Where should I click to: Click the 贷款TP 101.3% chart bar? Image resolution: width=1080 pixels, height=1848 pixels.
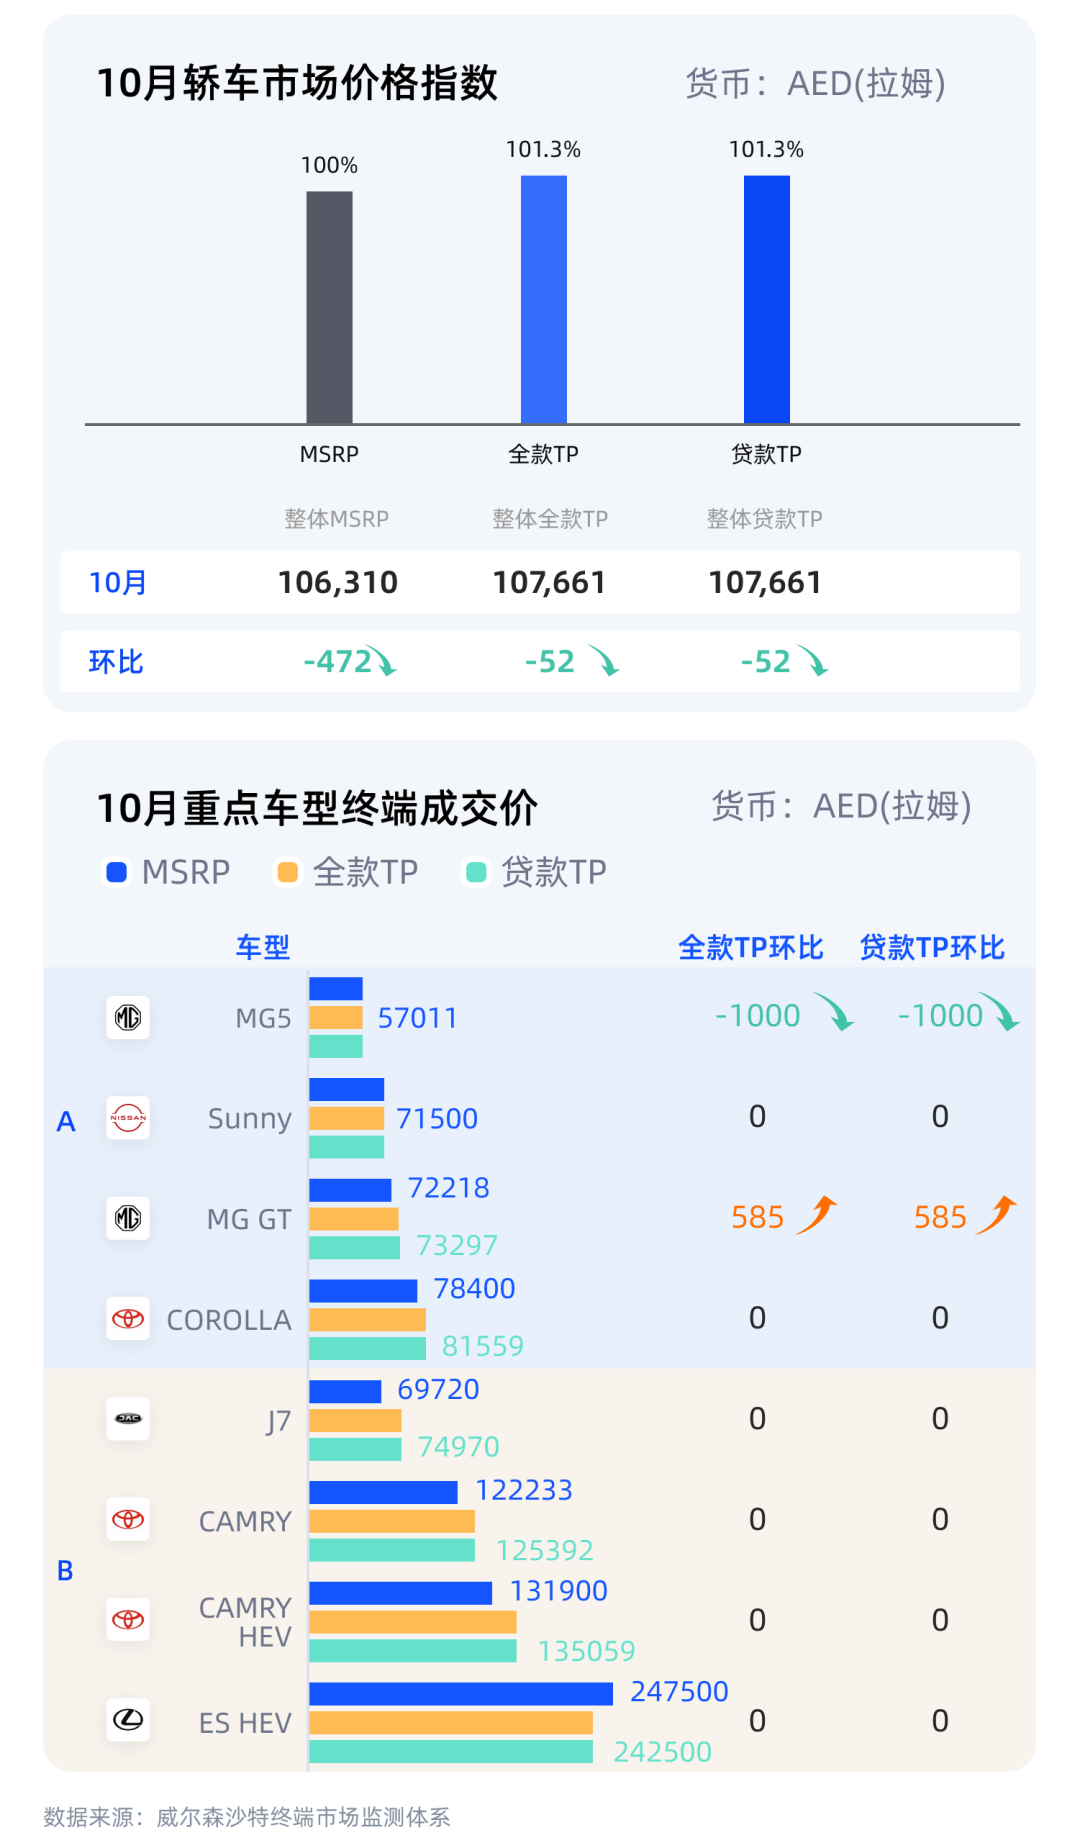(767, 300)
